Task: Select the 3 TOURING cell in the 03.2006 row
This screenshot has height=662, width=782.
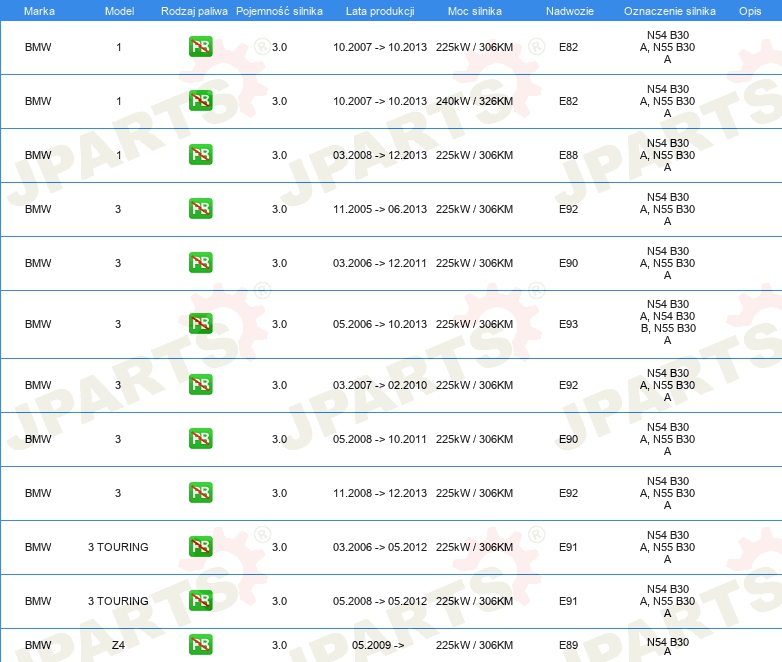Action: click(118, 547)
